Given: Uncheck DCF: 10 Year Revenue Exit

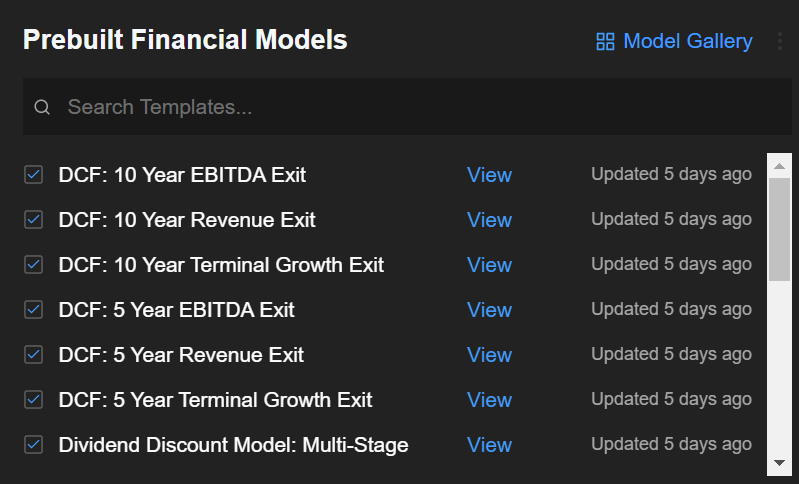Looking at the screenshot, I should point(34,220).
